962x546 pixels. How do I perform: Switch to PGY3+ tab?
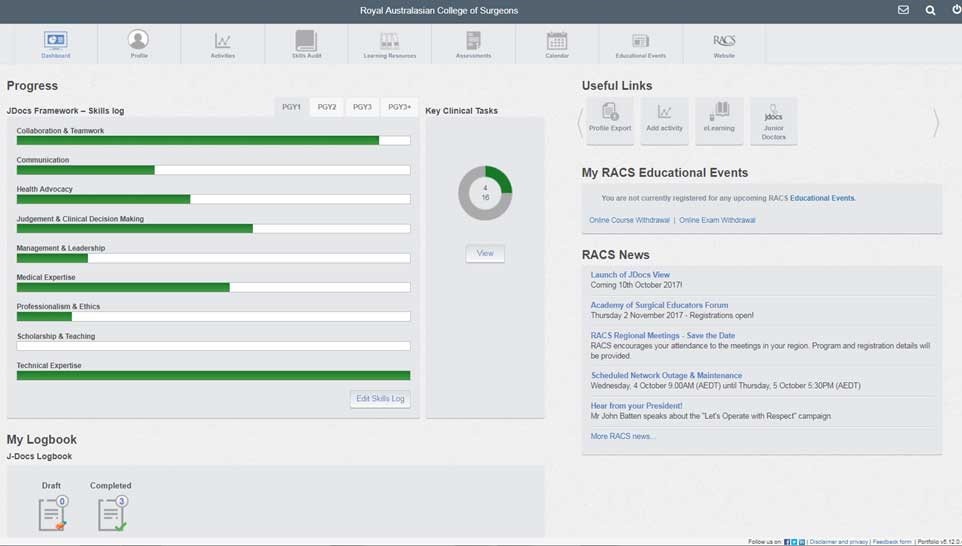[x=399, y=107]
